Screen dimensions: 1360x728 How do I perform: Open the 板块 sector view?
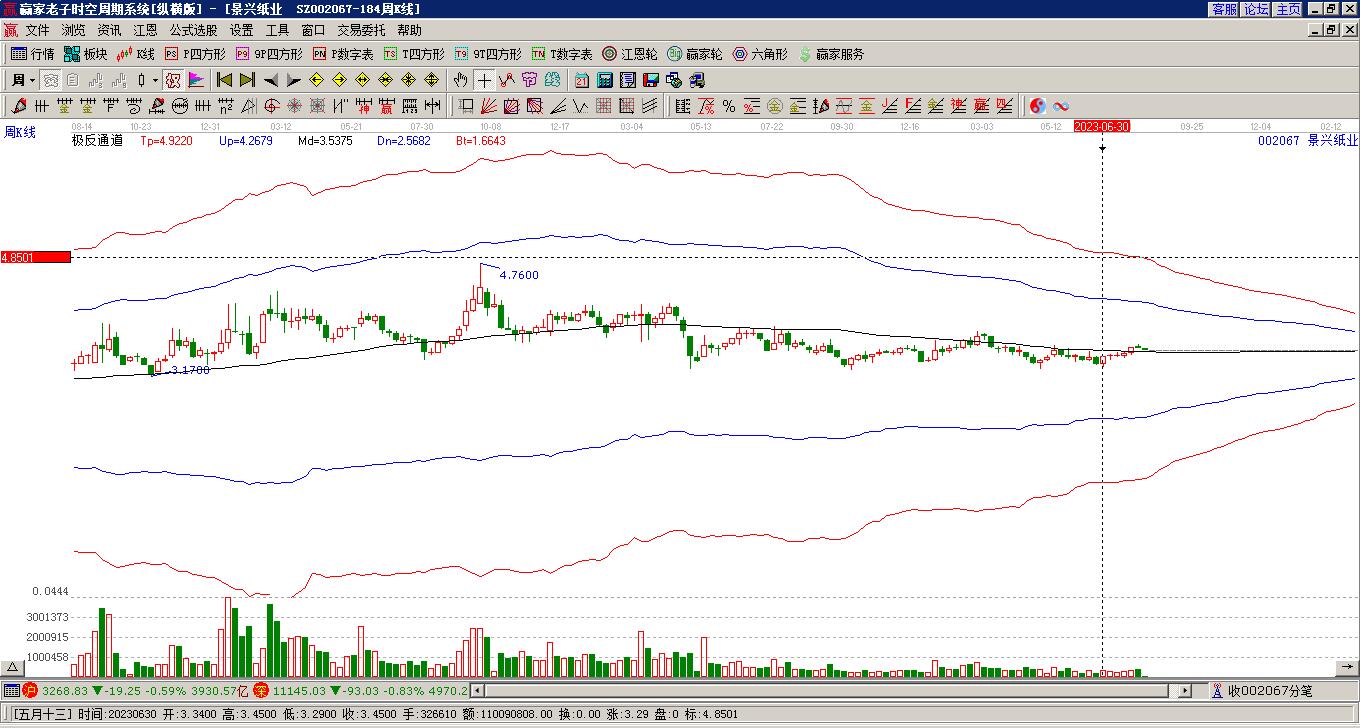[x=85, y=54]
